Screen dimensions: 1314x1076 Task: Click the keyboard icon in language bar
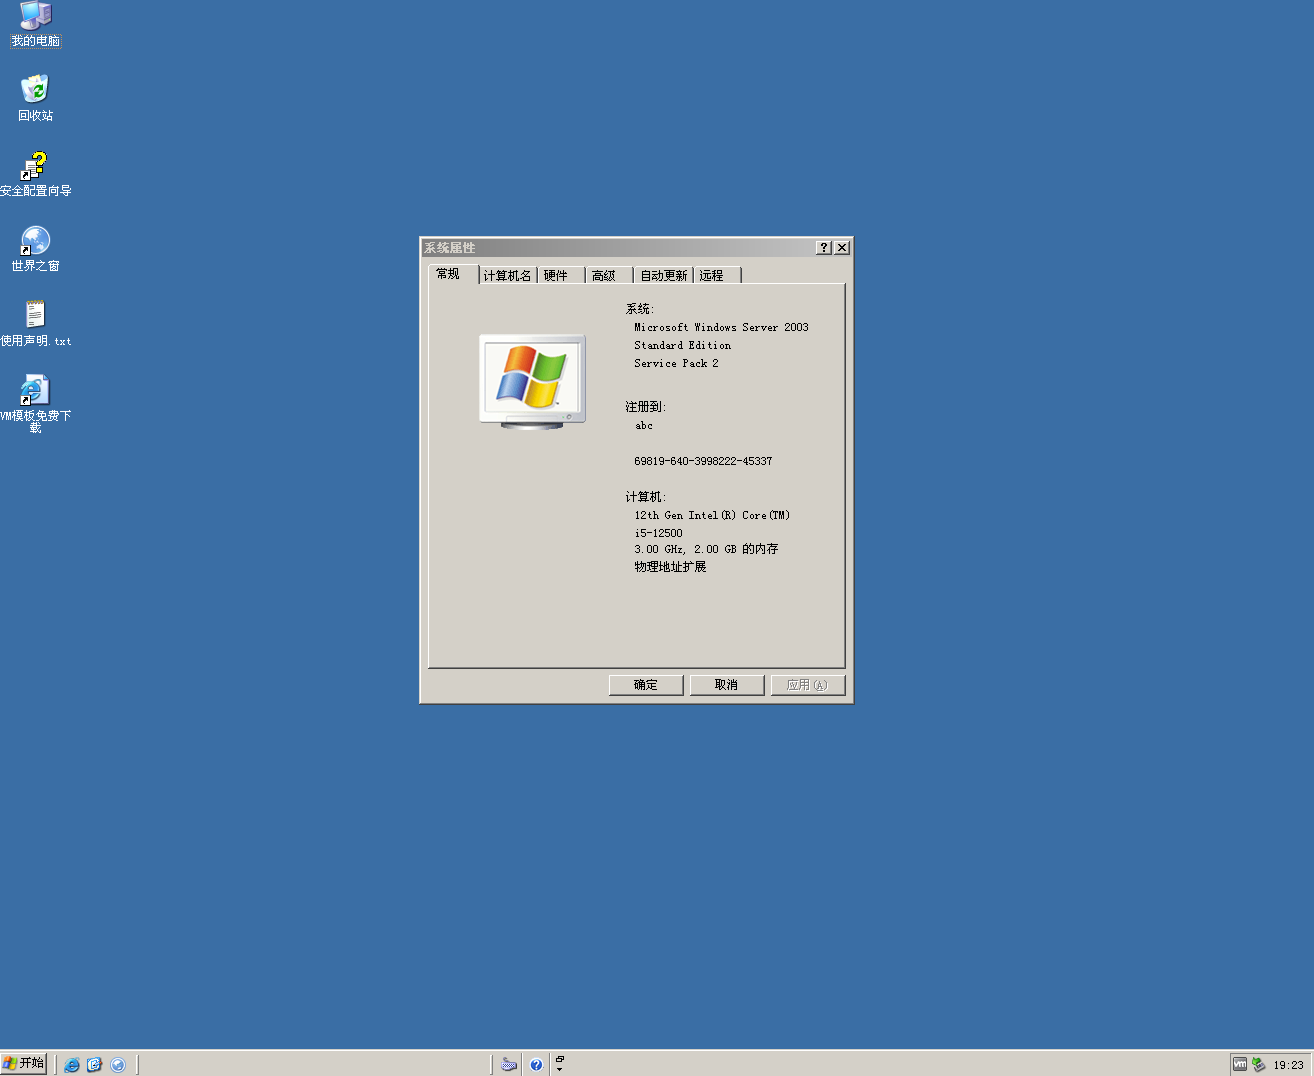point(509,1065)
